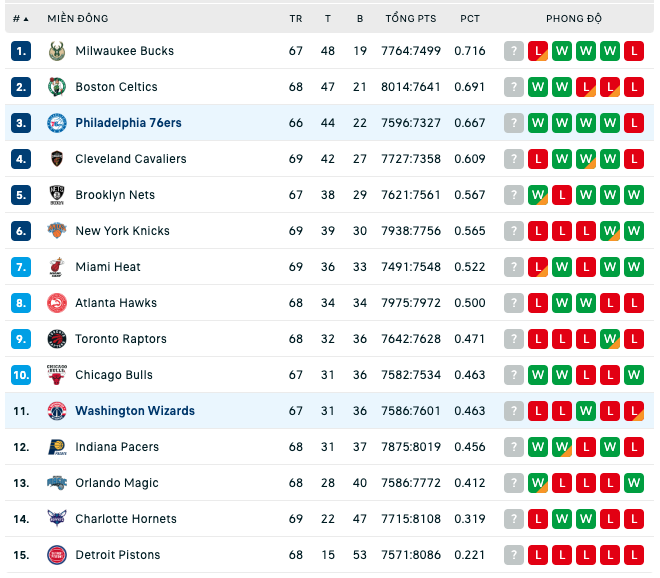Click the Boston Celtics team logo
The image size is (660, 578).
57,87
